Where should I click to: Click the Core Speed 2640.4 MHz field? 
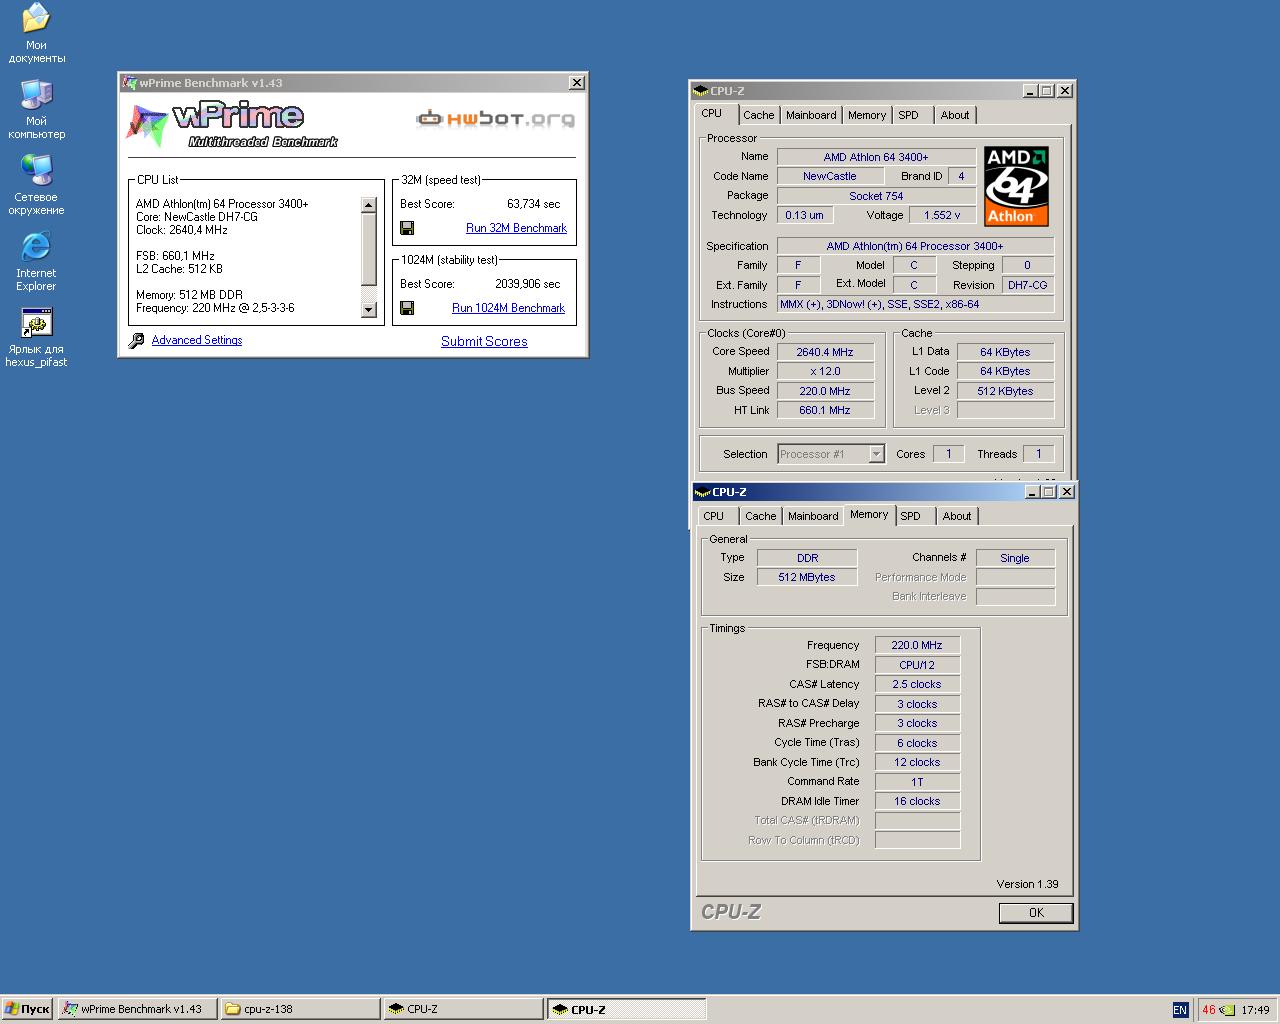(825, 352)
